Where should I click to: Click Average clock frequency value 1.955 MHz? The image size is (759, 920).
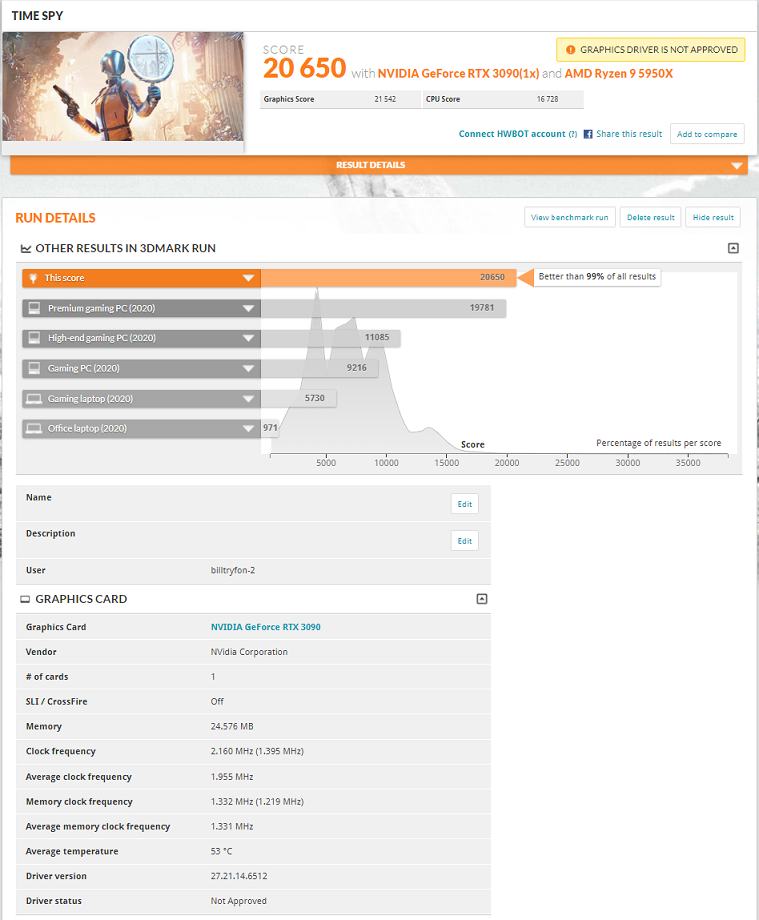coord(232,777)
